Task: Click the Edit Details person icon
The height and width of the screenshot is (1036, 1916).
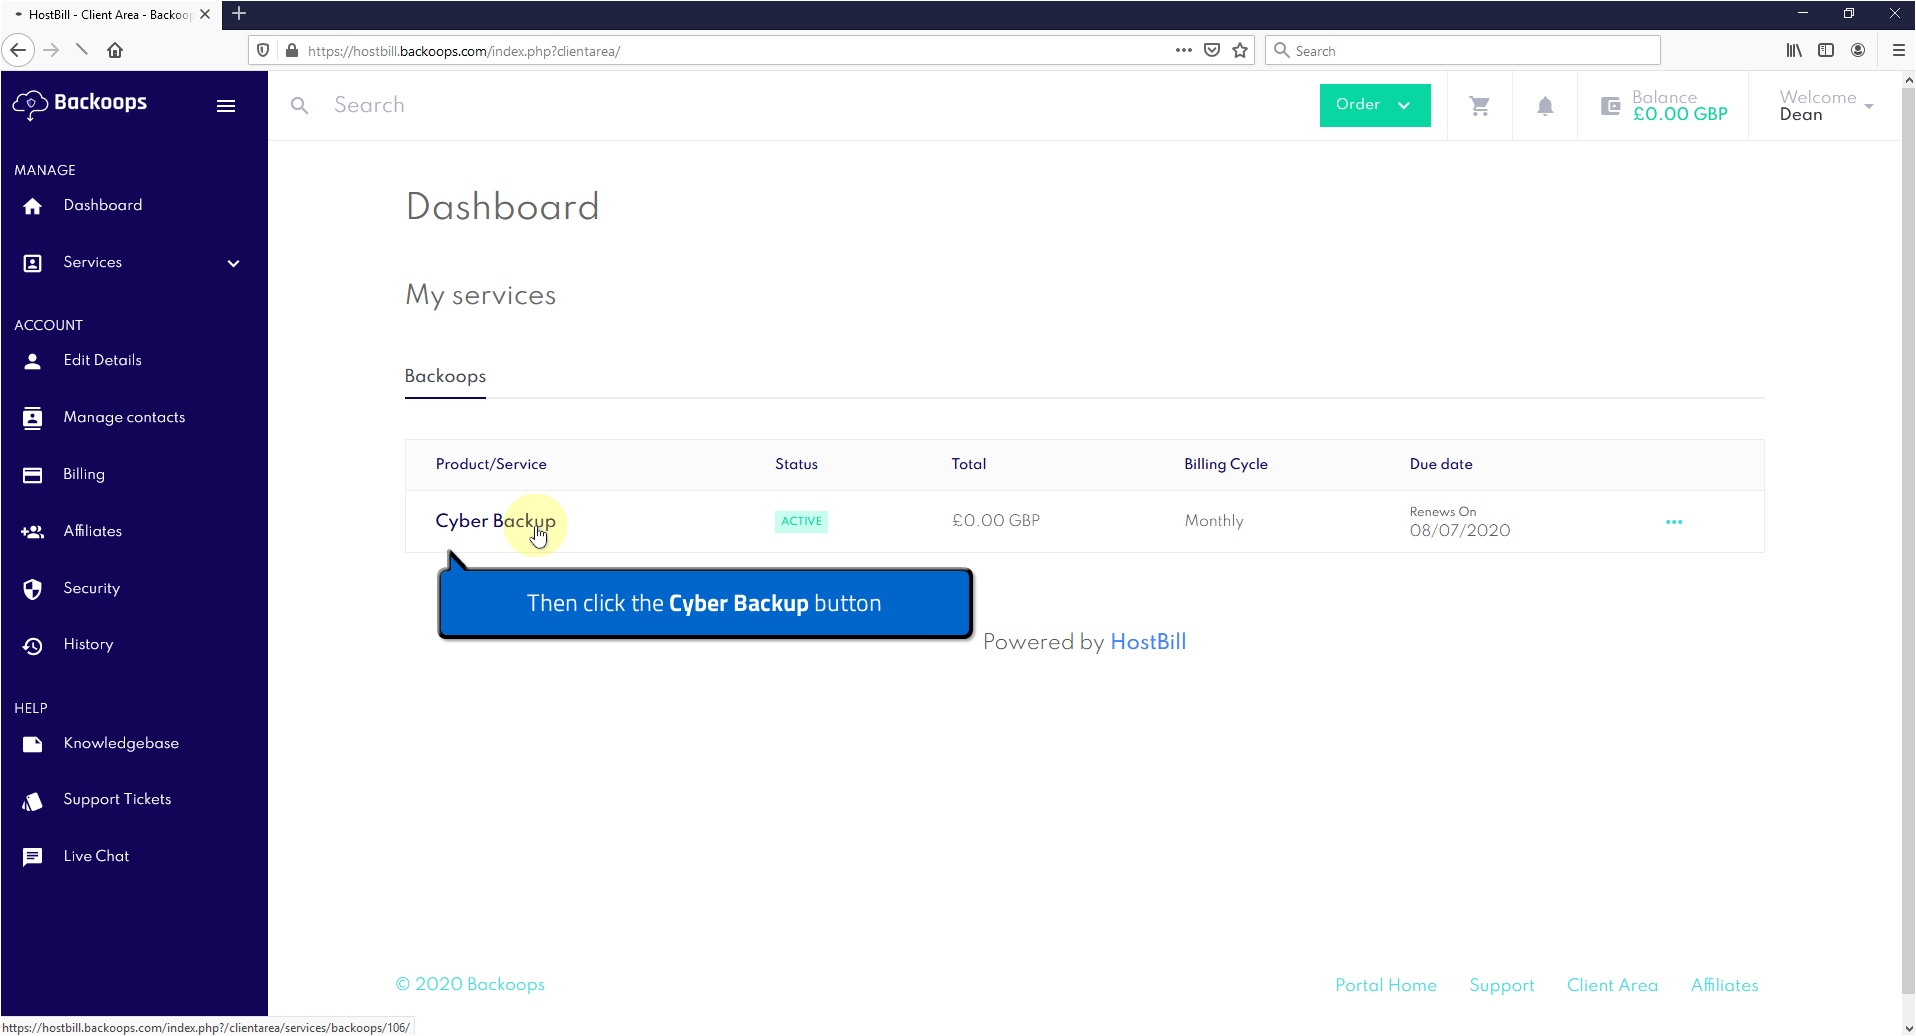Action: 33,361
